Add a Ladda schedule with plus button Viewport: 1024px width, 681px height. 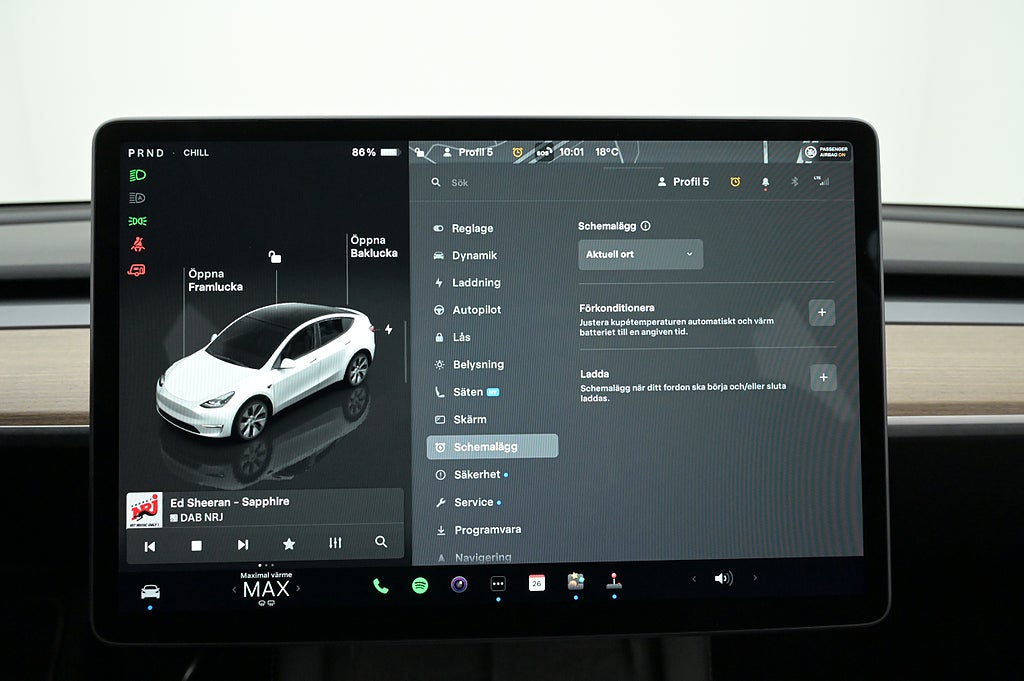[822, 377]
